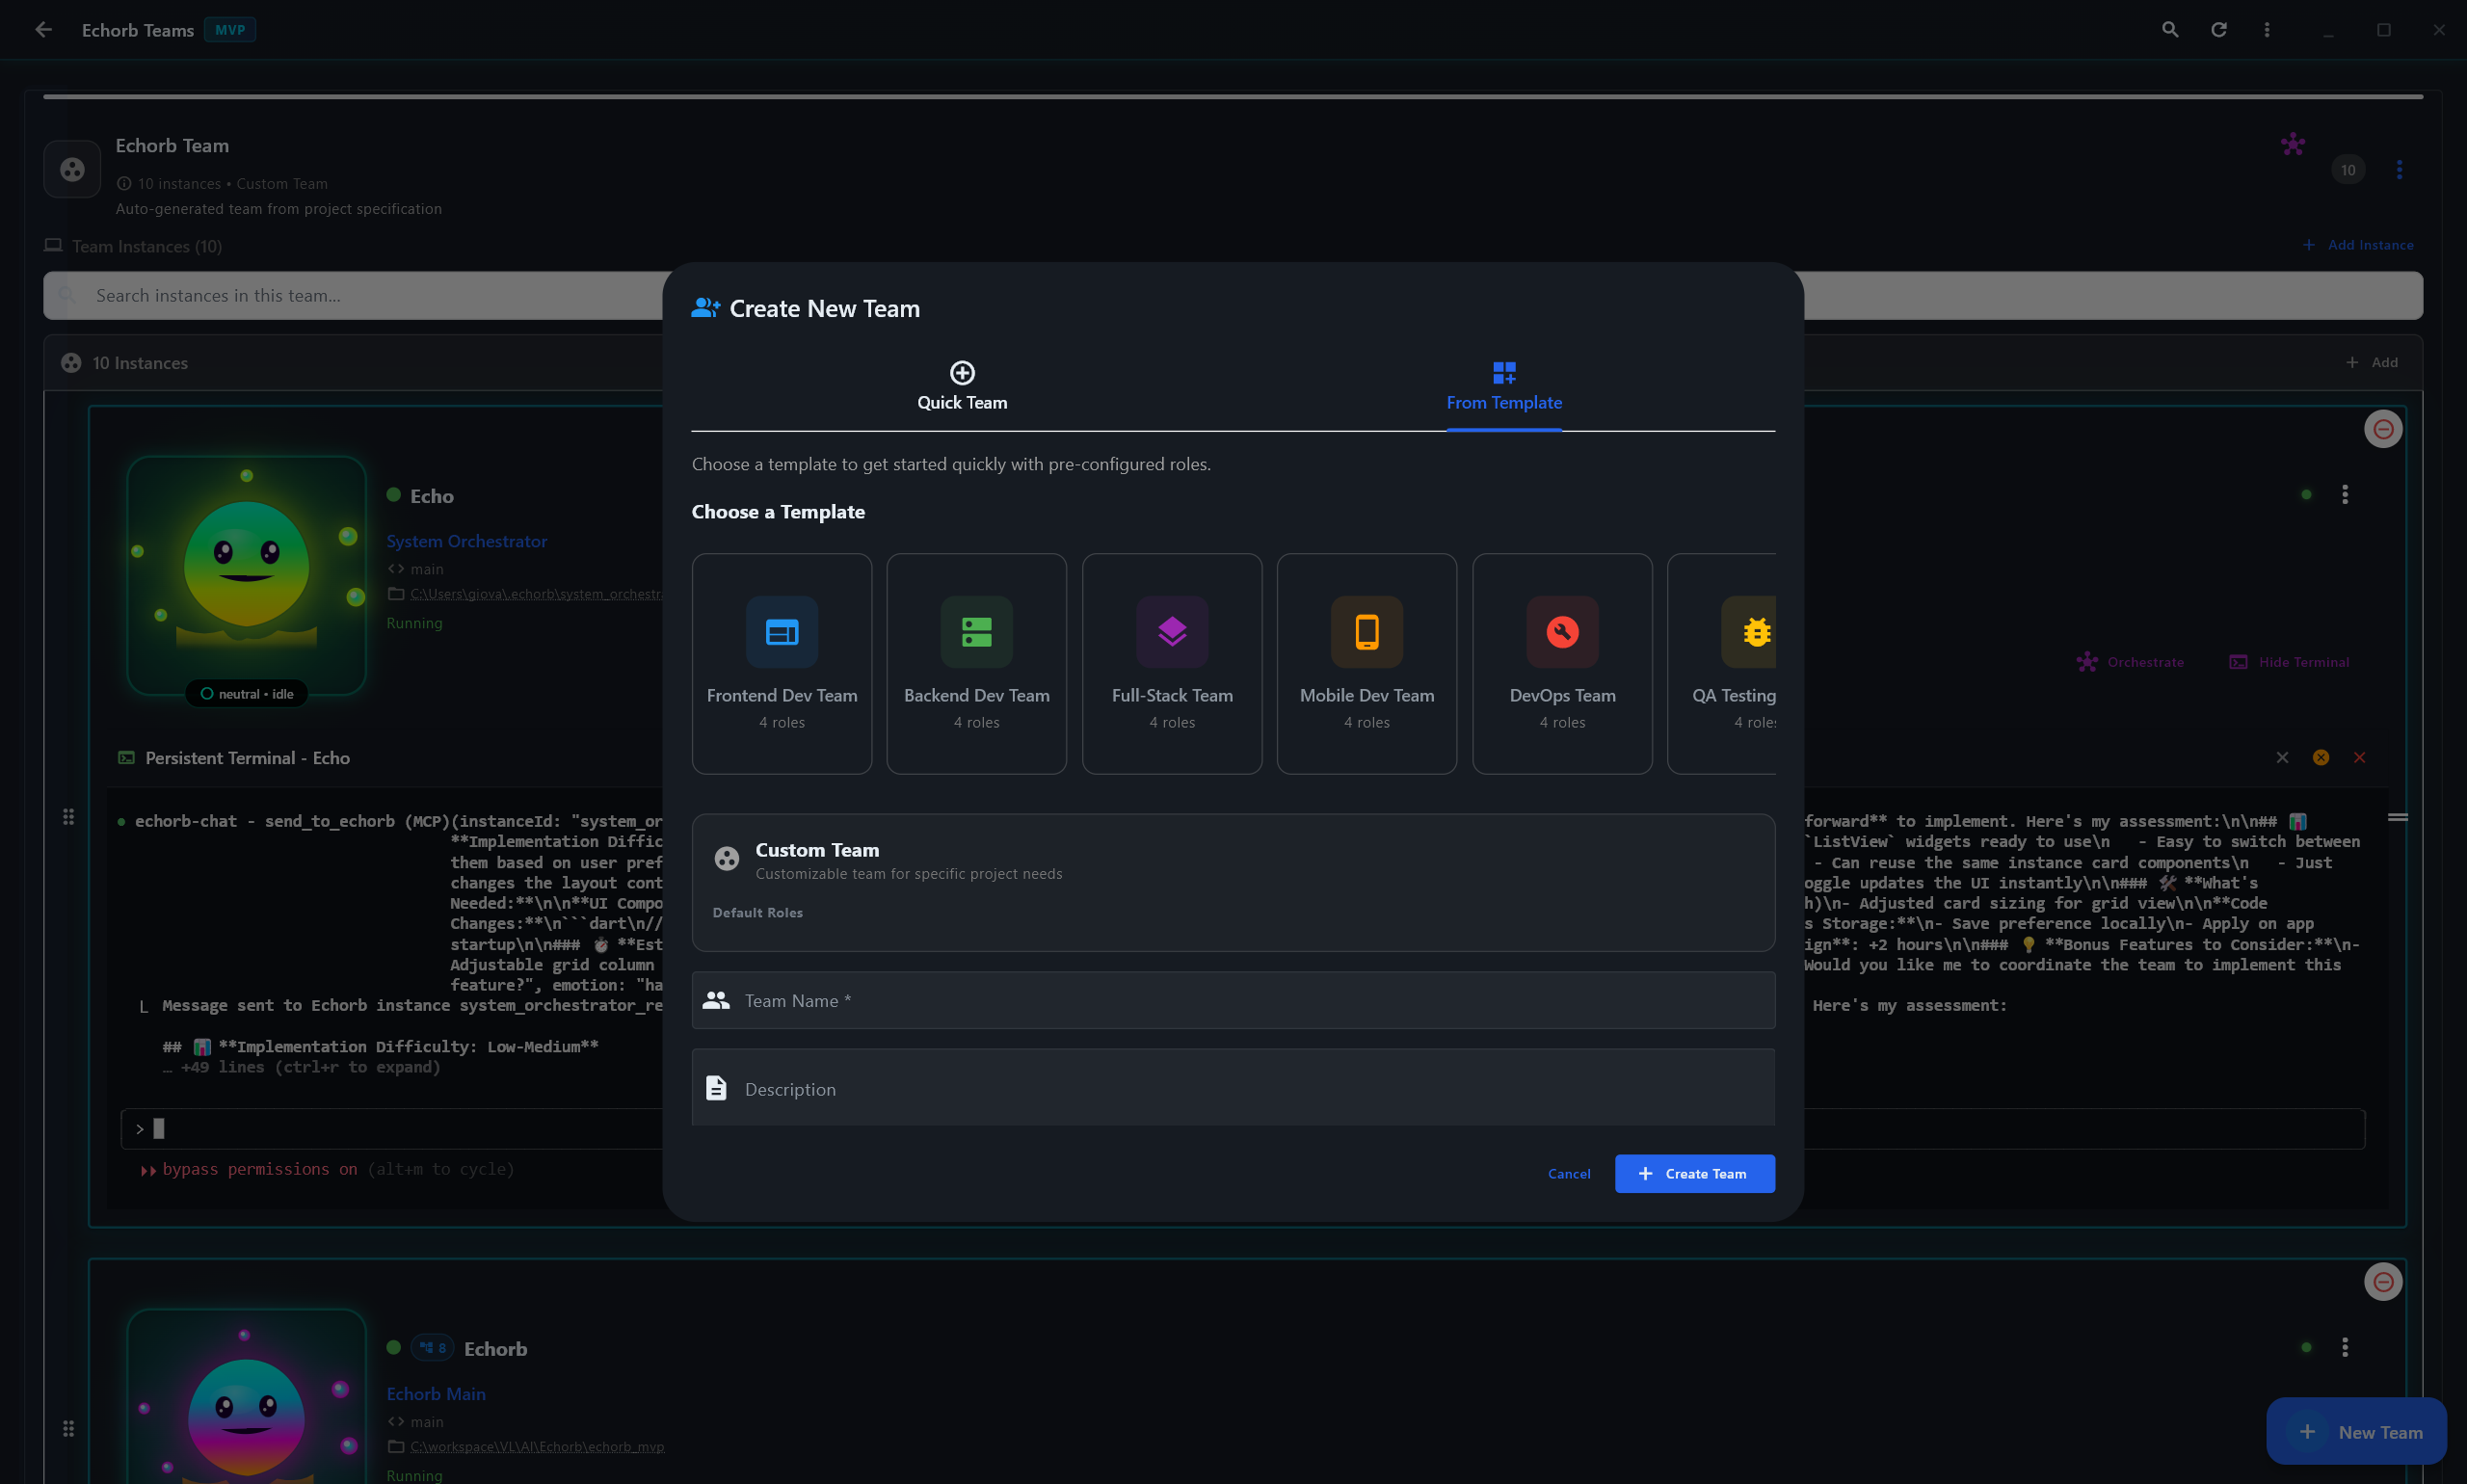Switch to the Quick Team tab
The width and height of the screenshot is (2467, 1484).
tap(962, 386)
